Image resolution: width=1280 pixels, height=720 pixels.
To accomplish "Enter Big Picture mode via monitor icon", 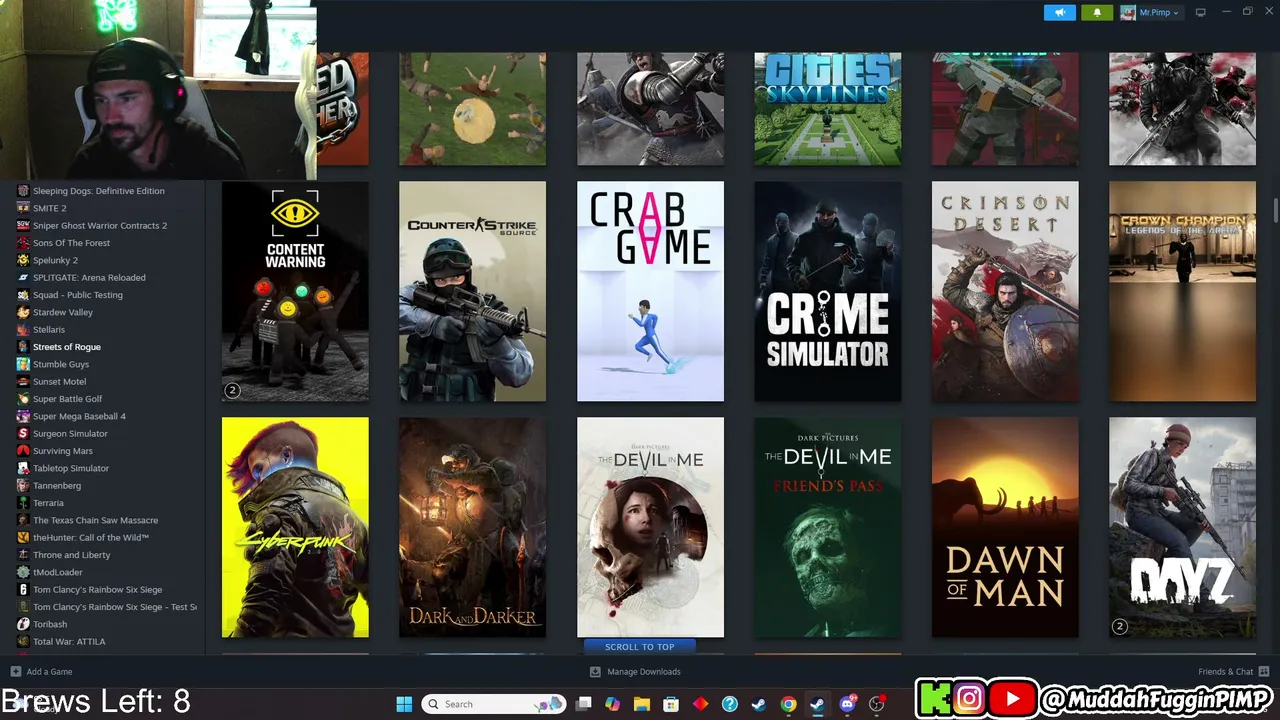I will pyautogui.click(x=1201, y=12).
